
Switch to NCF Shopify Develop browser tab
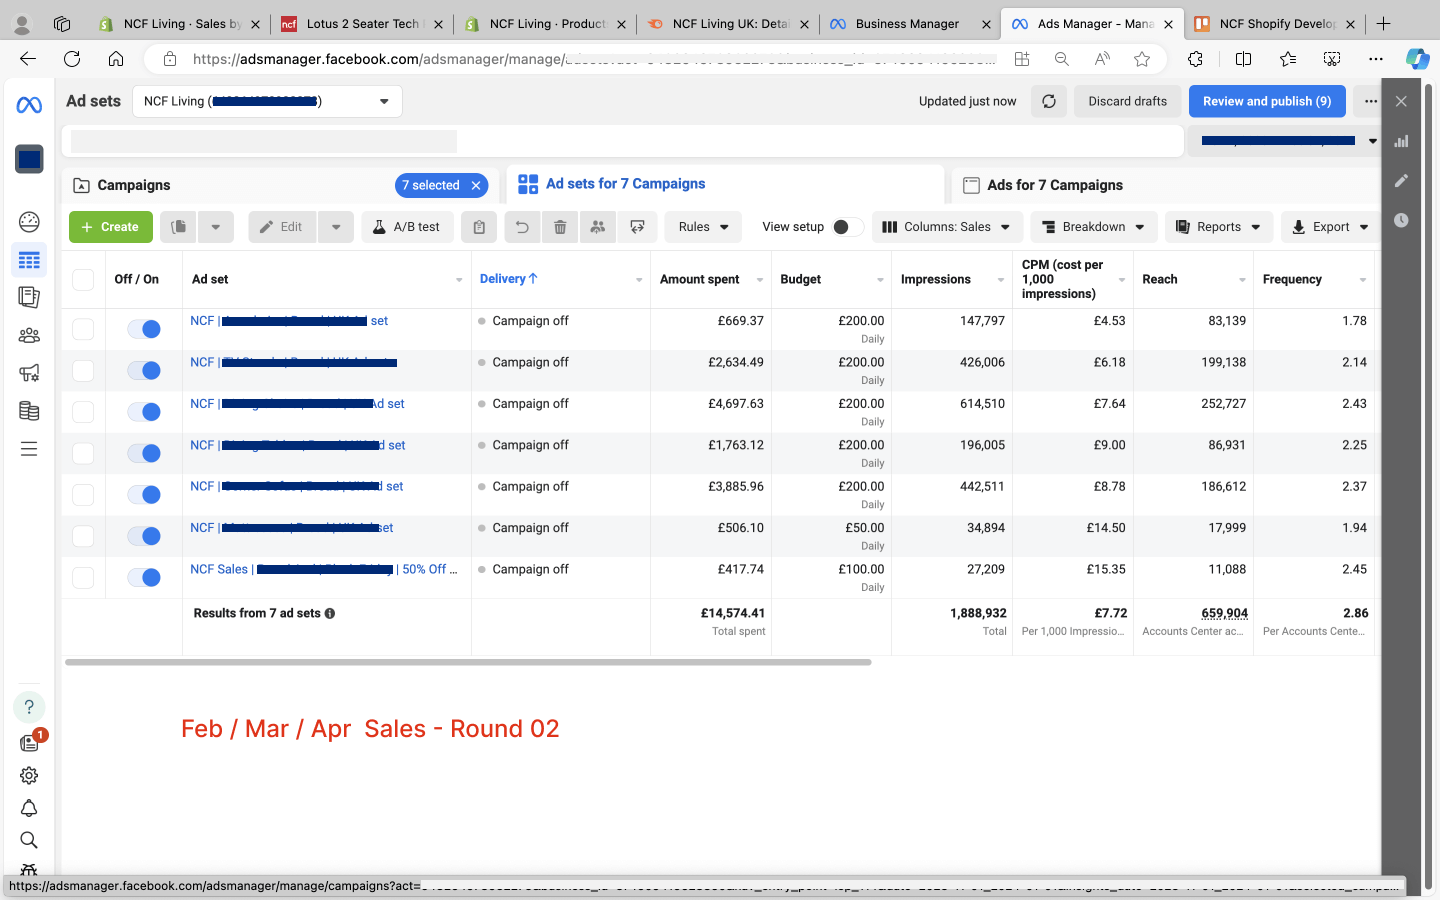click(x=1277, y=24)
